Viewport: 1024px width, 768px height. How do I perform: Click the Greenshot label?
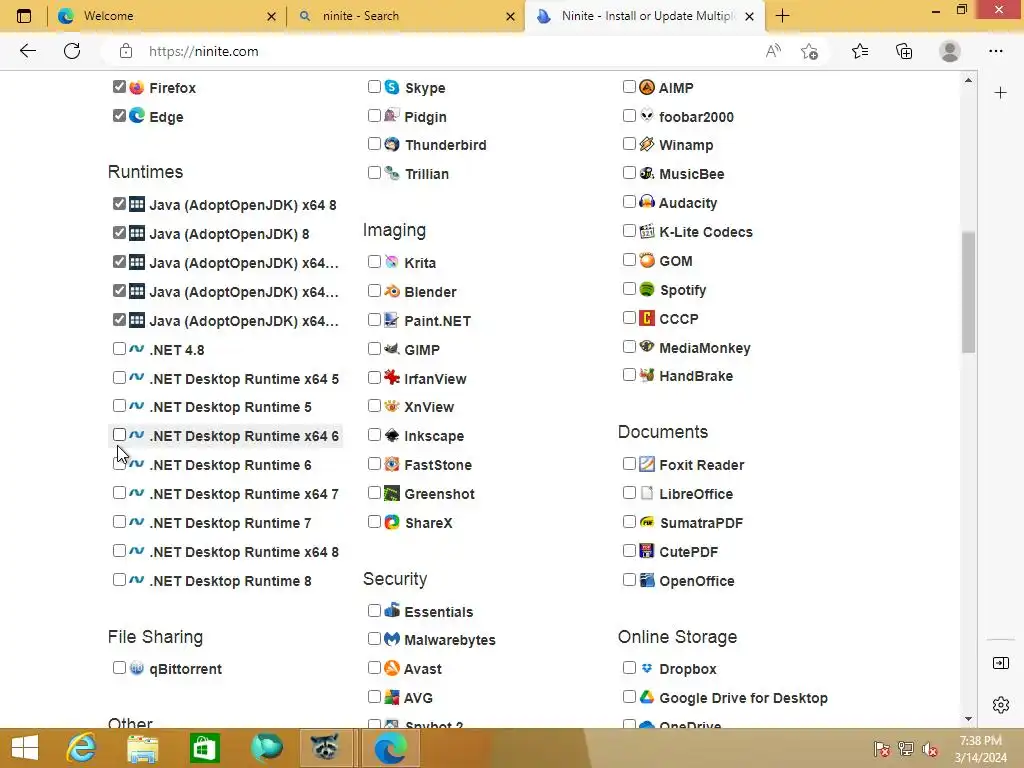(x=440, y=494)
